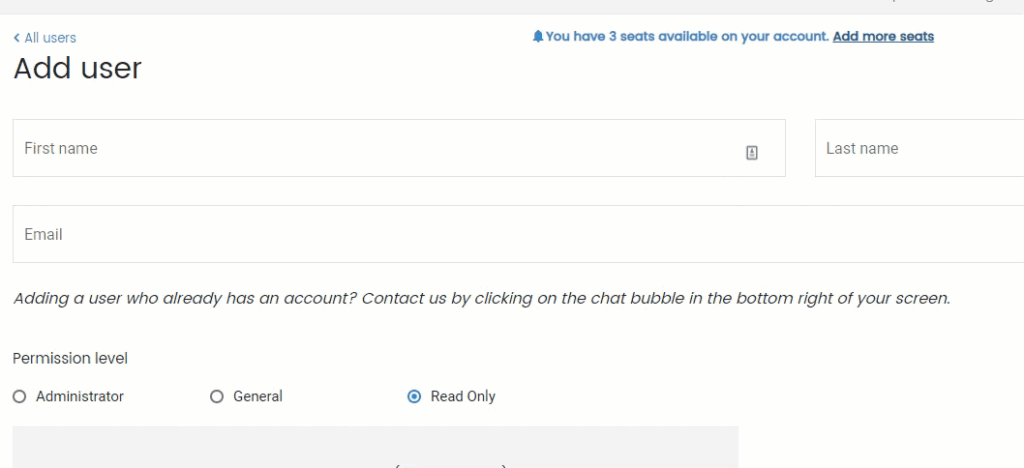Image resolution: width=1024 pixels, height=468 pixels.
Task: Click the italic existing-account help text
Action: tap(481, 298)
